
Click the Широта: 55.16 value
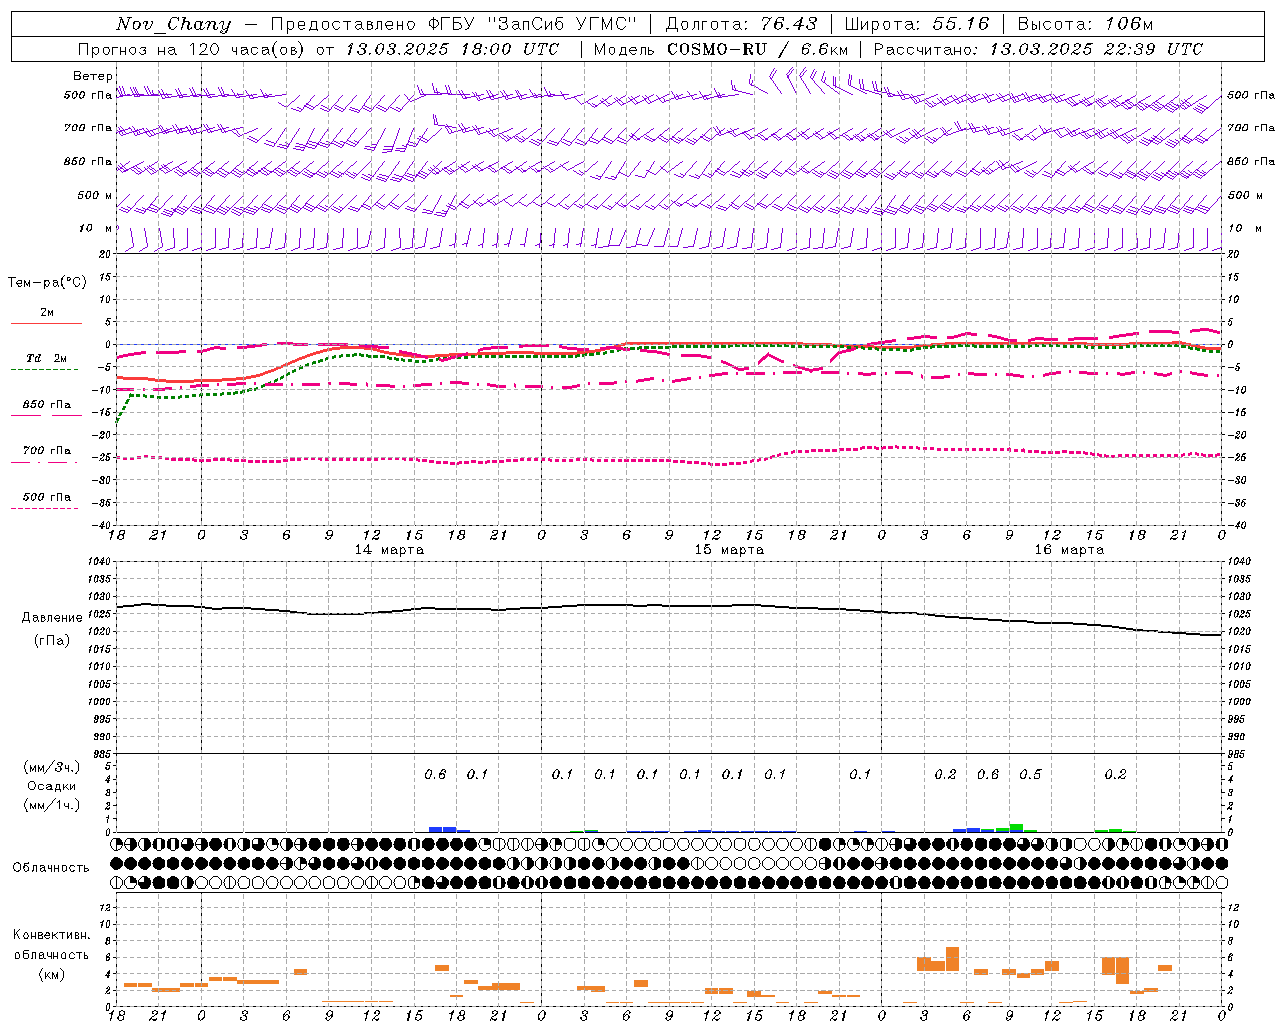(917, 24)
